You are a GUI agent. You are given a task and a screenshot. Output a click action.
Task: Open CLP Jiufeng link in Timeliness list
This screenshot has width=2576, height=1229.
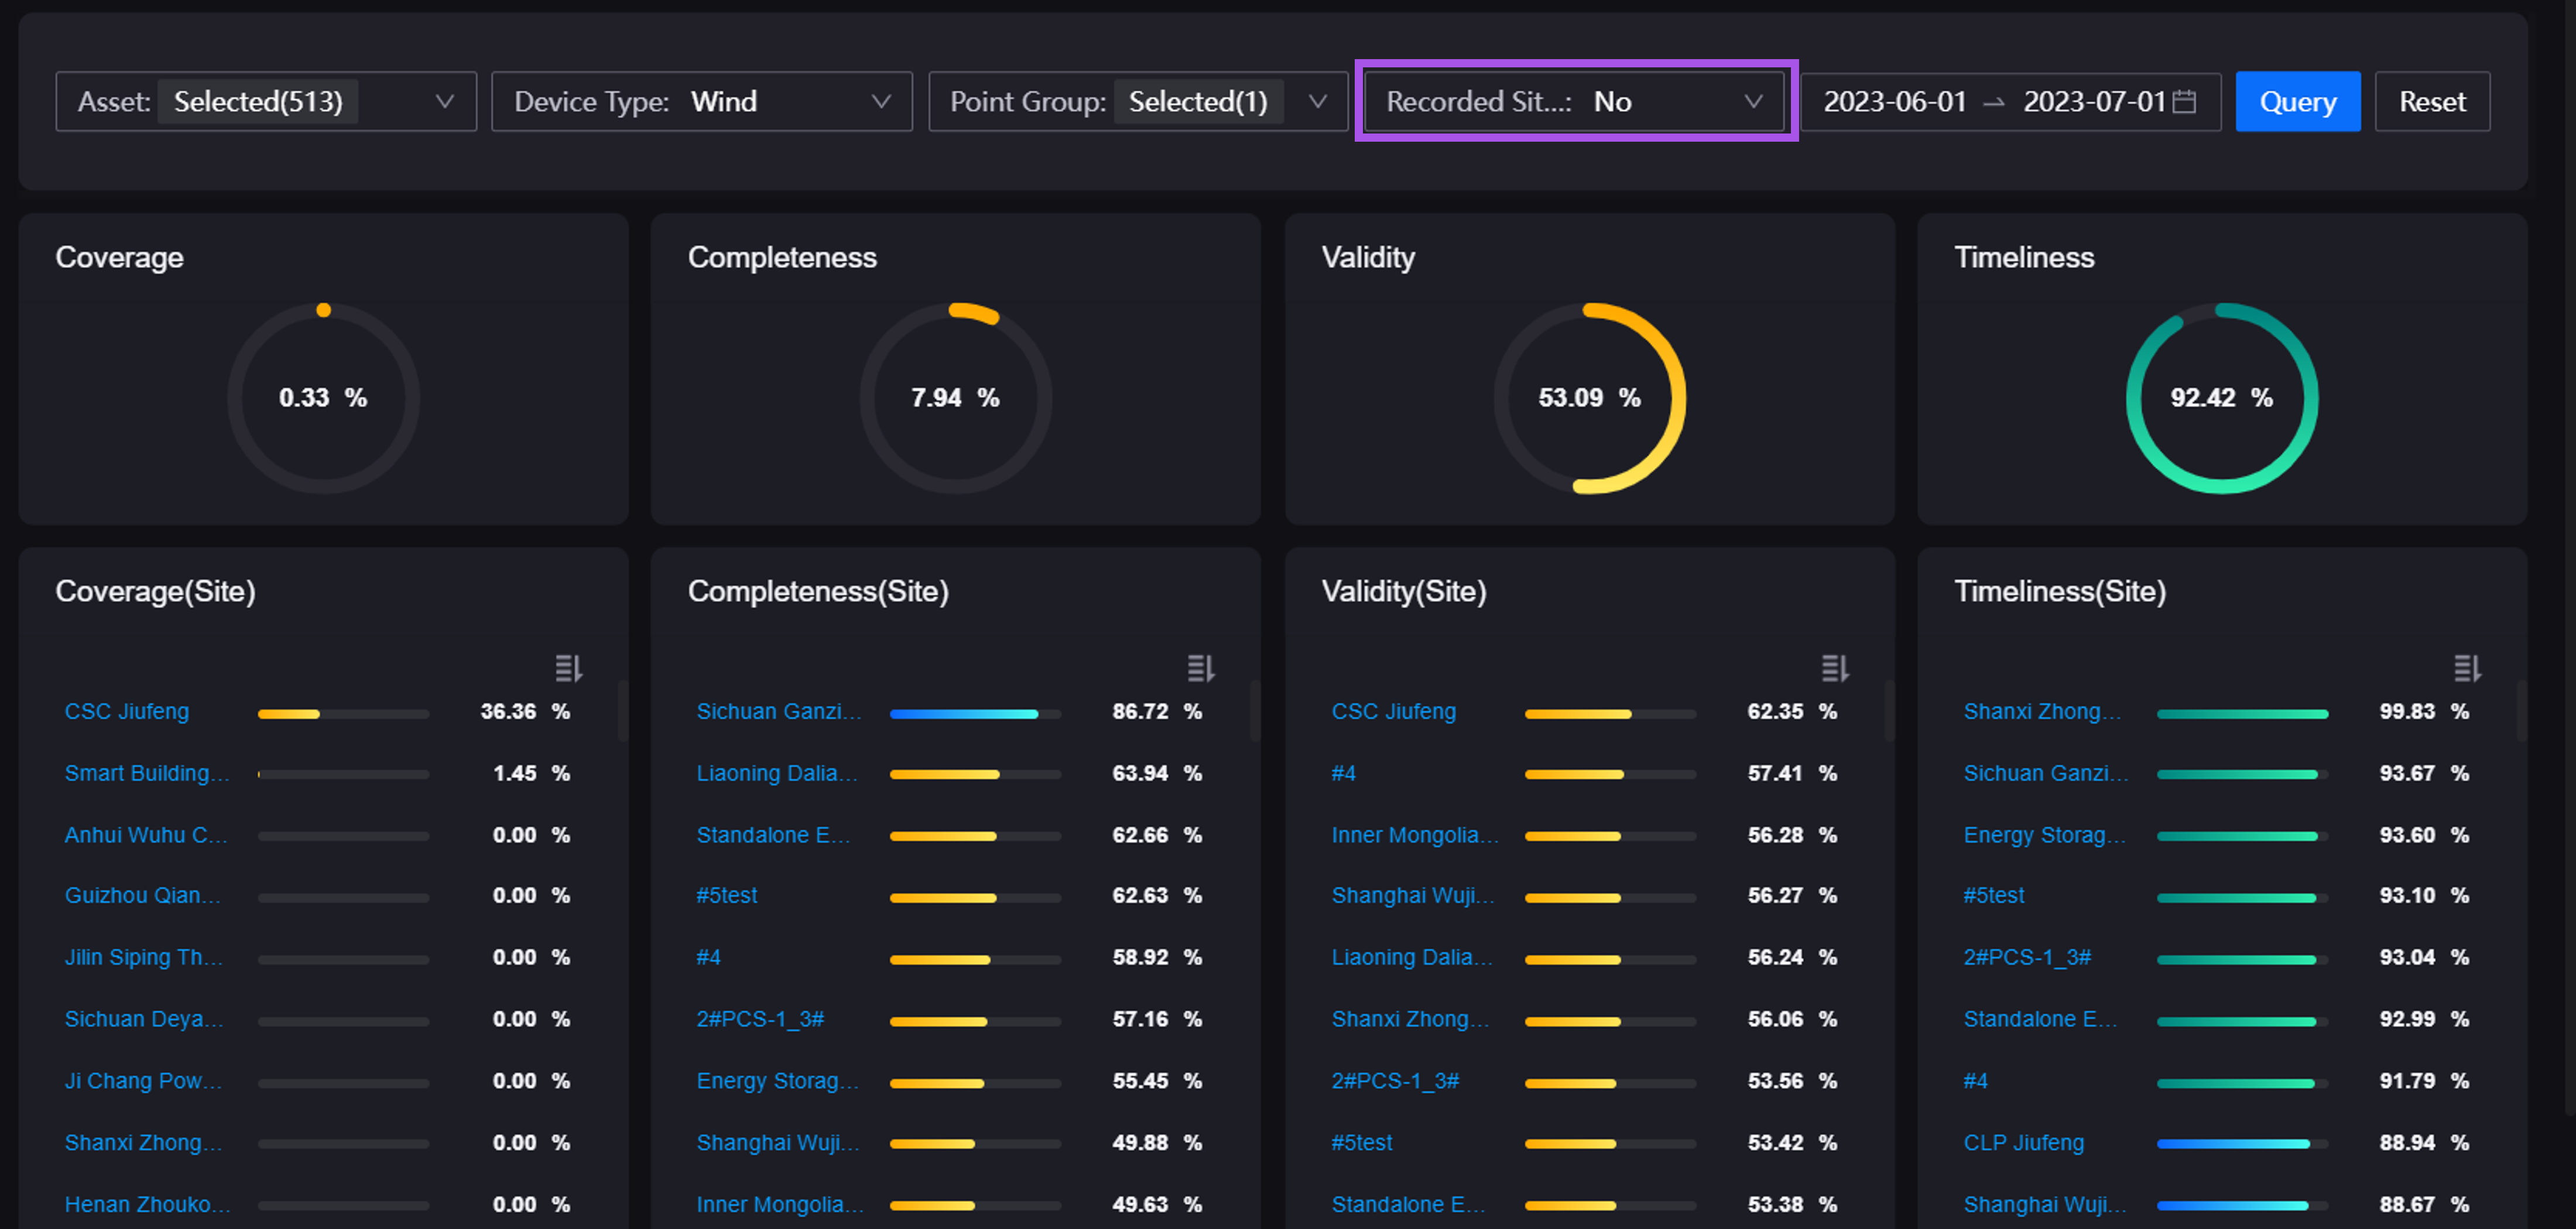click(2023, 1142)
